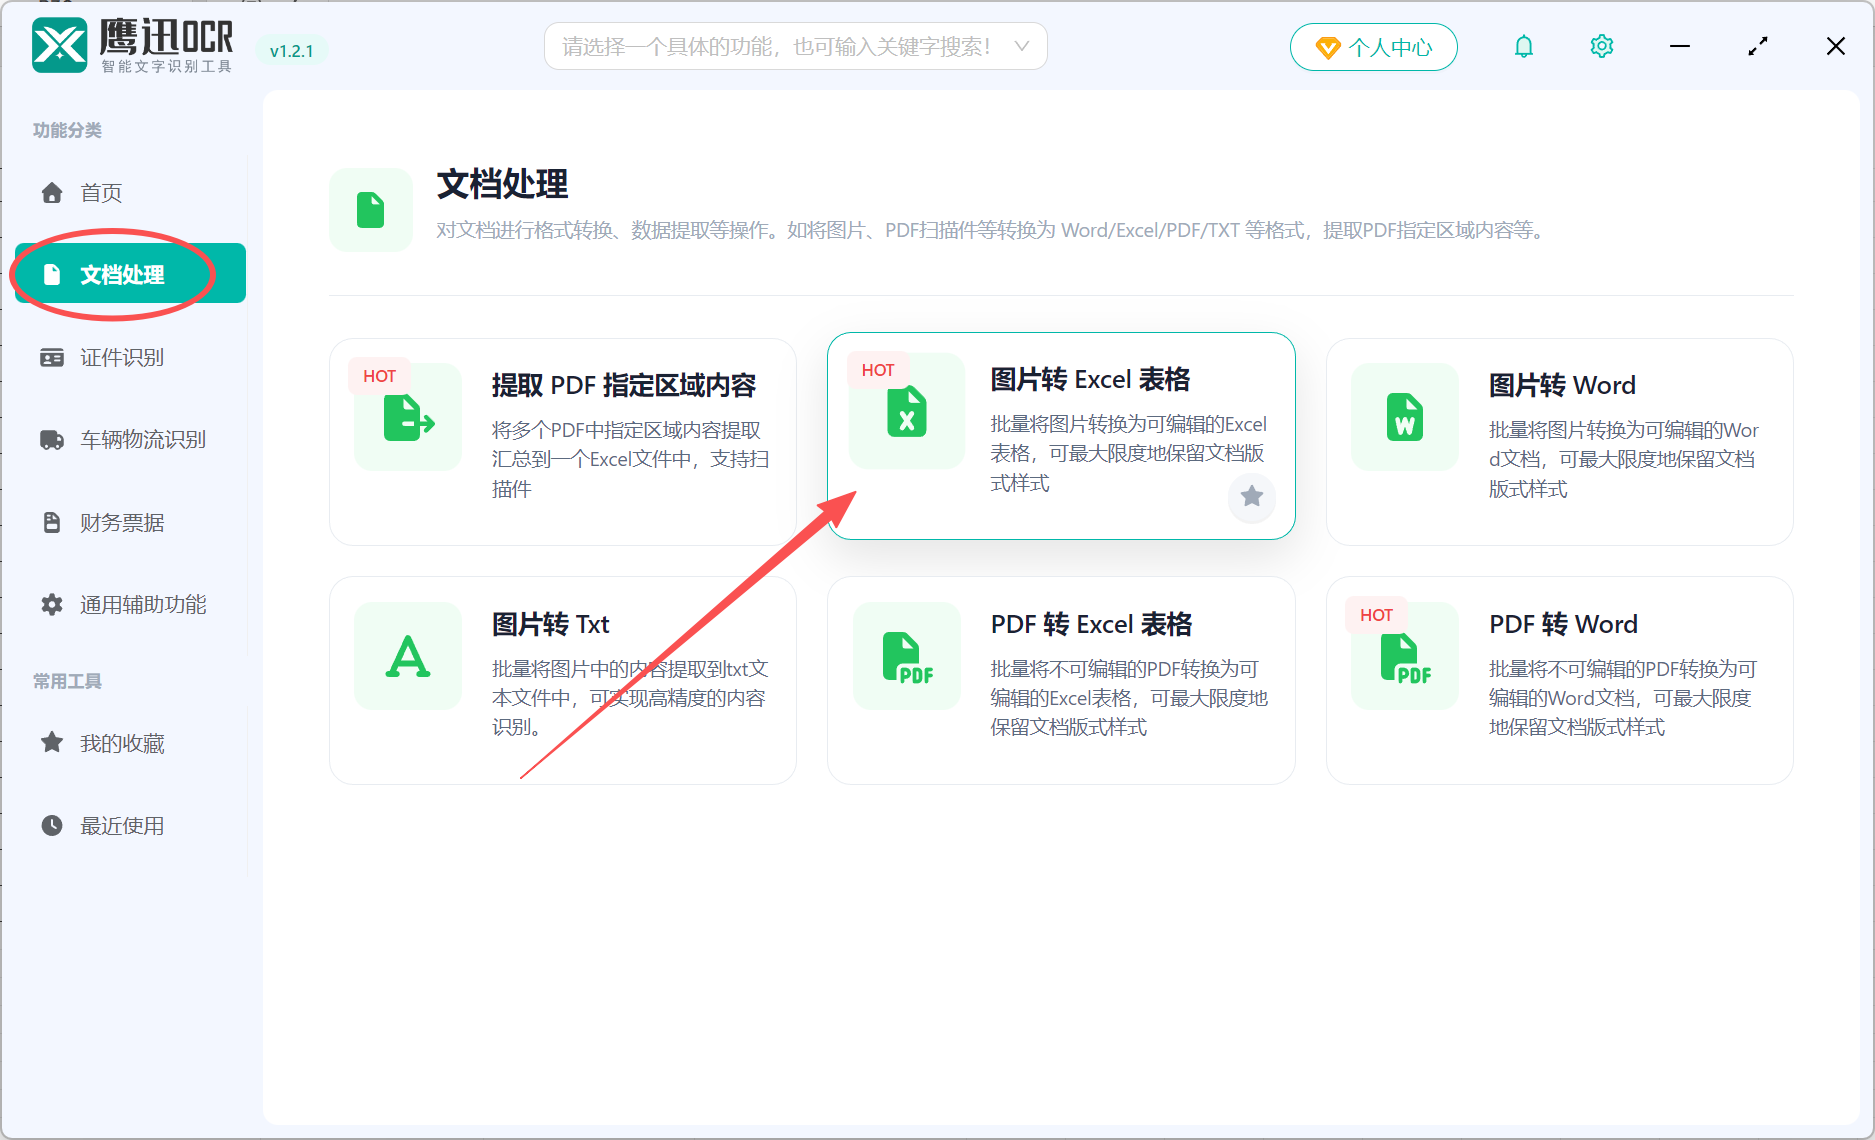Click the PDF icon in PDF 转 Word card
This screenshot has height=1140, width=1875.
coord(1405,656)
